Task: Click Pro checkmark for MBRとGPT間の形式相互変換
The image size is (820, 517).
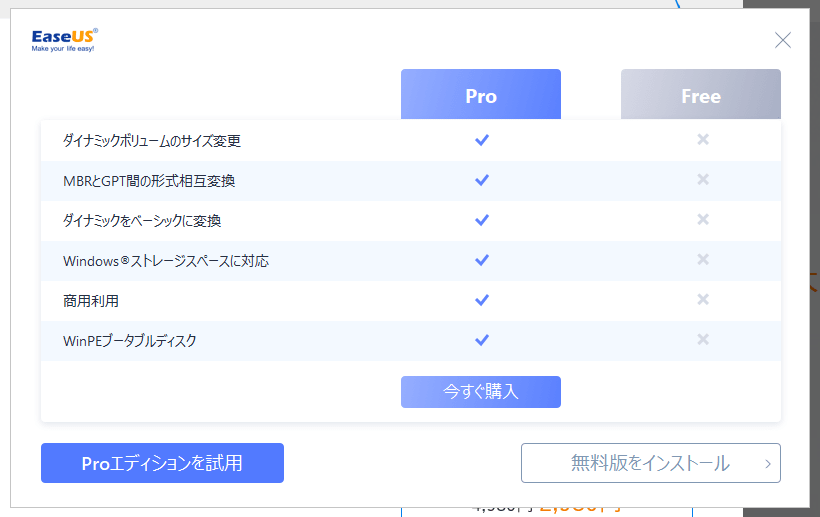Action: tap(482, 180)
